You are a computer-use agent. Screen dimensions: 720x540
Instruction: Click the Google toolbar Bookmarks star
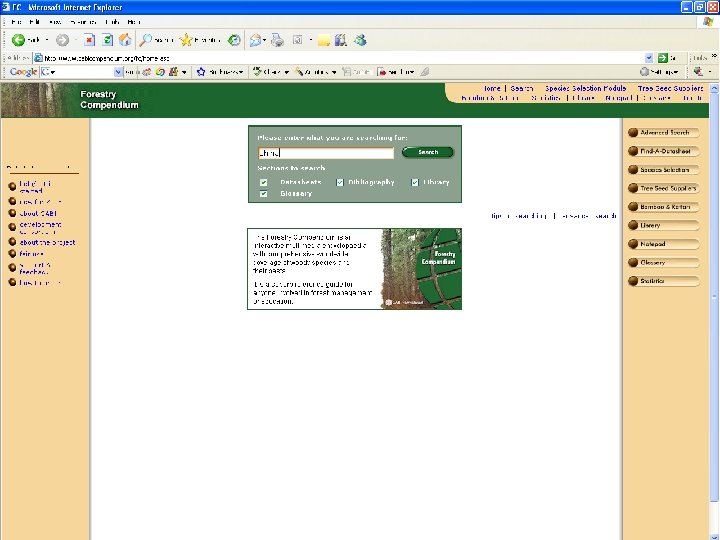pyautogui.click(x=201, y=72)
